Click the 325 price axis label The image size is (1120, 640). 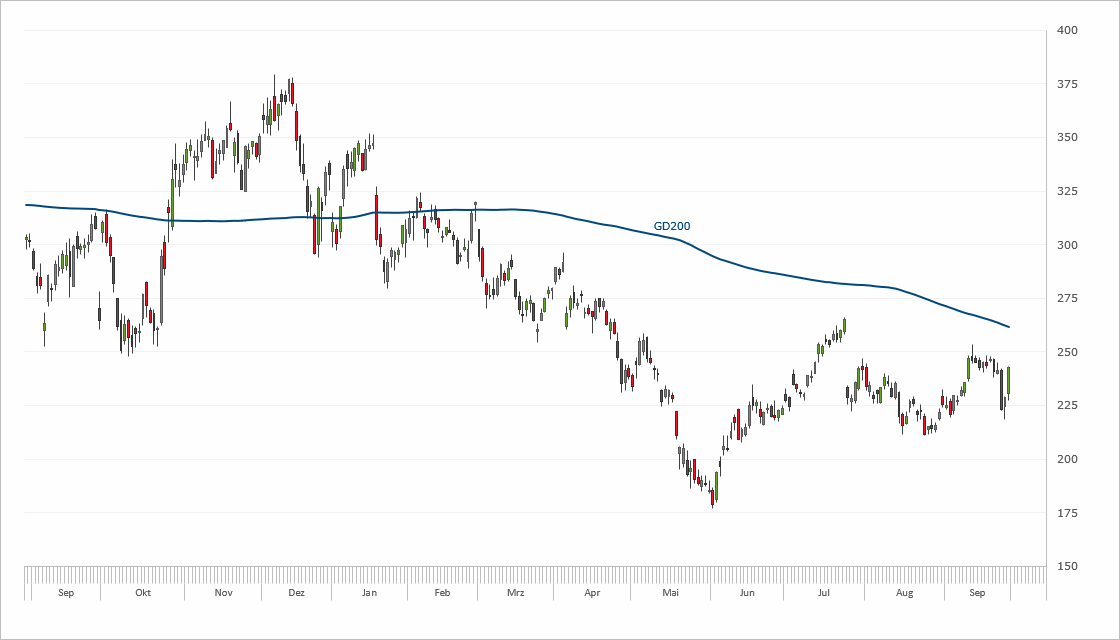point(1066,191)
